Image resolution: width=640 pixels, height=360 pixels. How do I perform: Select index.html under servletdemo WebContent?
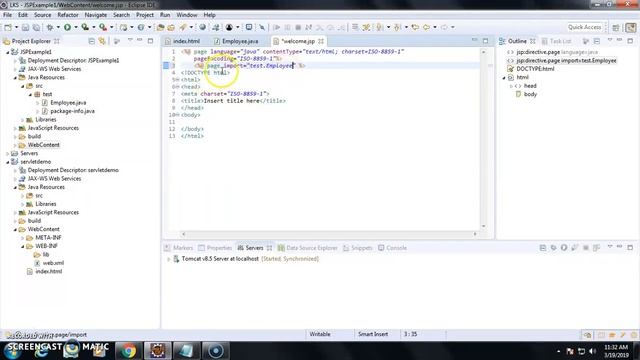(49, 271)
